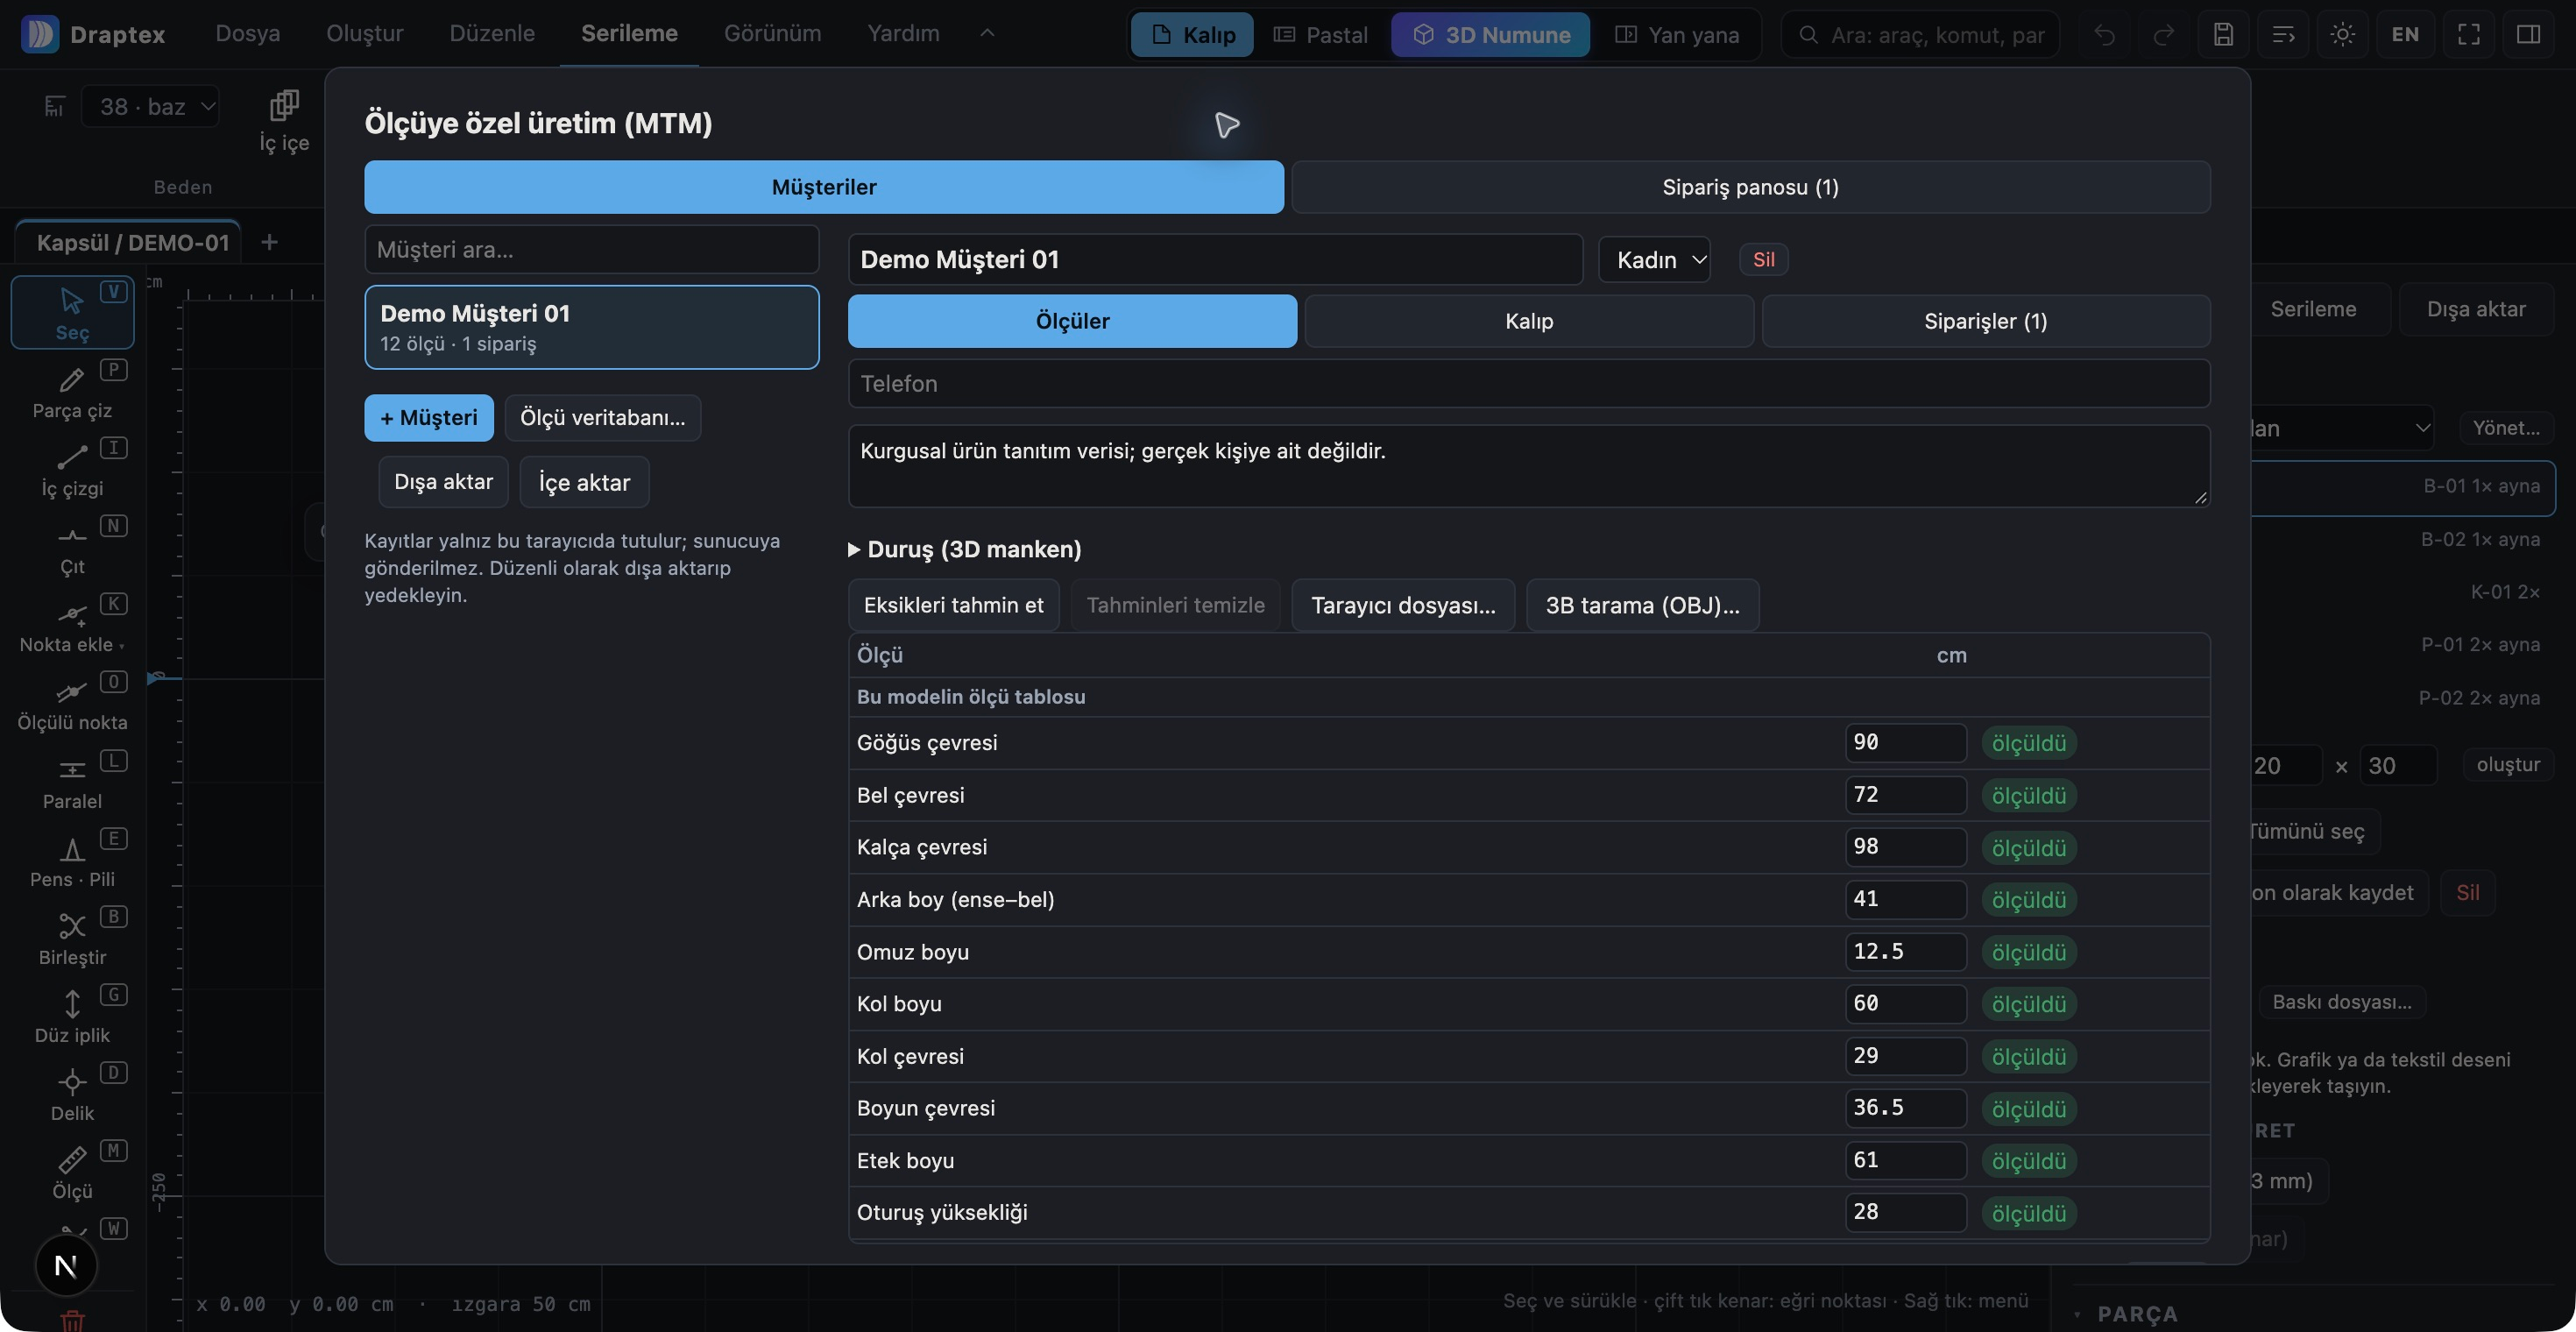
Task: Expand the Duruş (3D manken) section
Action: point(965,549)
